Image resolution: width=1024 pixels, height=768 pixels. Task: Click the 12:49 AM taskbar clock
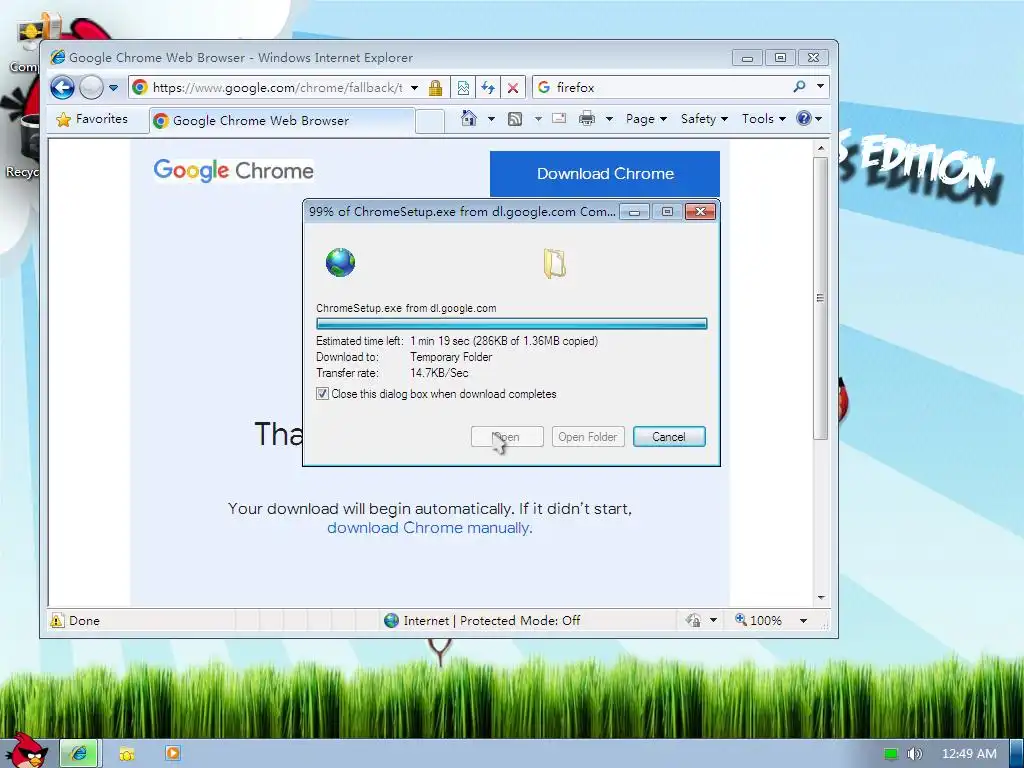click(x=969, y=754)
